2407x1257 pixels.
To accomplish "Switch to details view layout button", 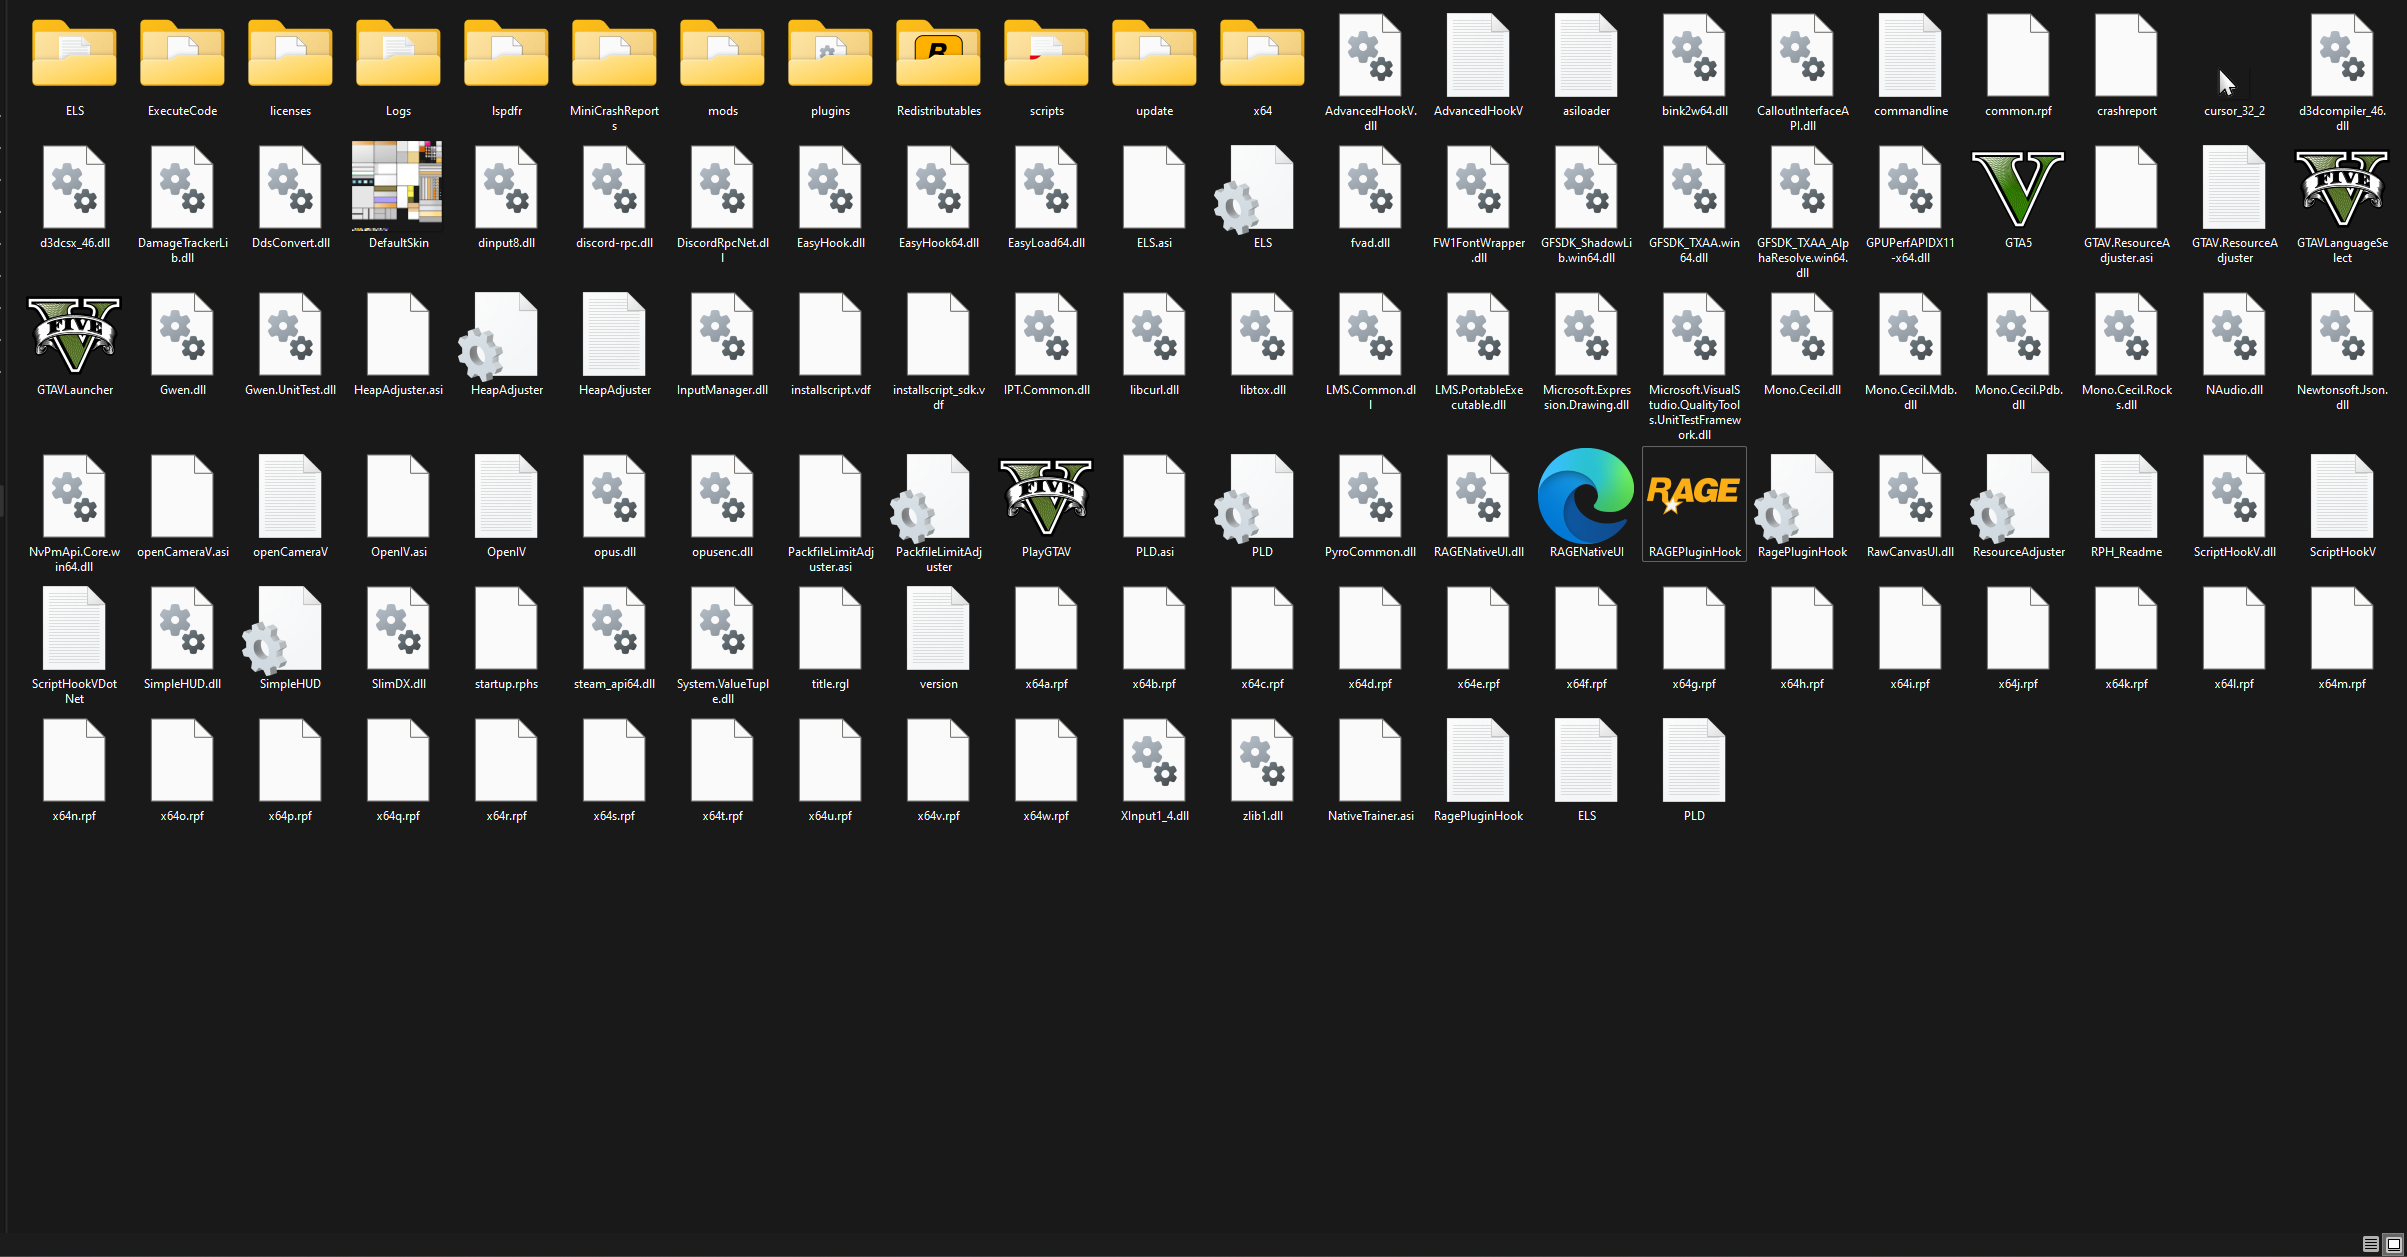I will pos(2370,1244).
